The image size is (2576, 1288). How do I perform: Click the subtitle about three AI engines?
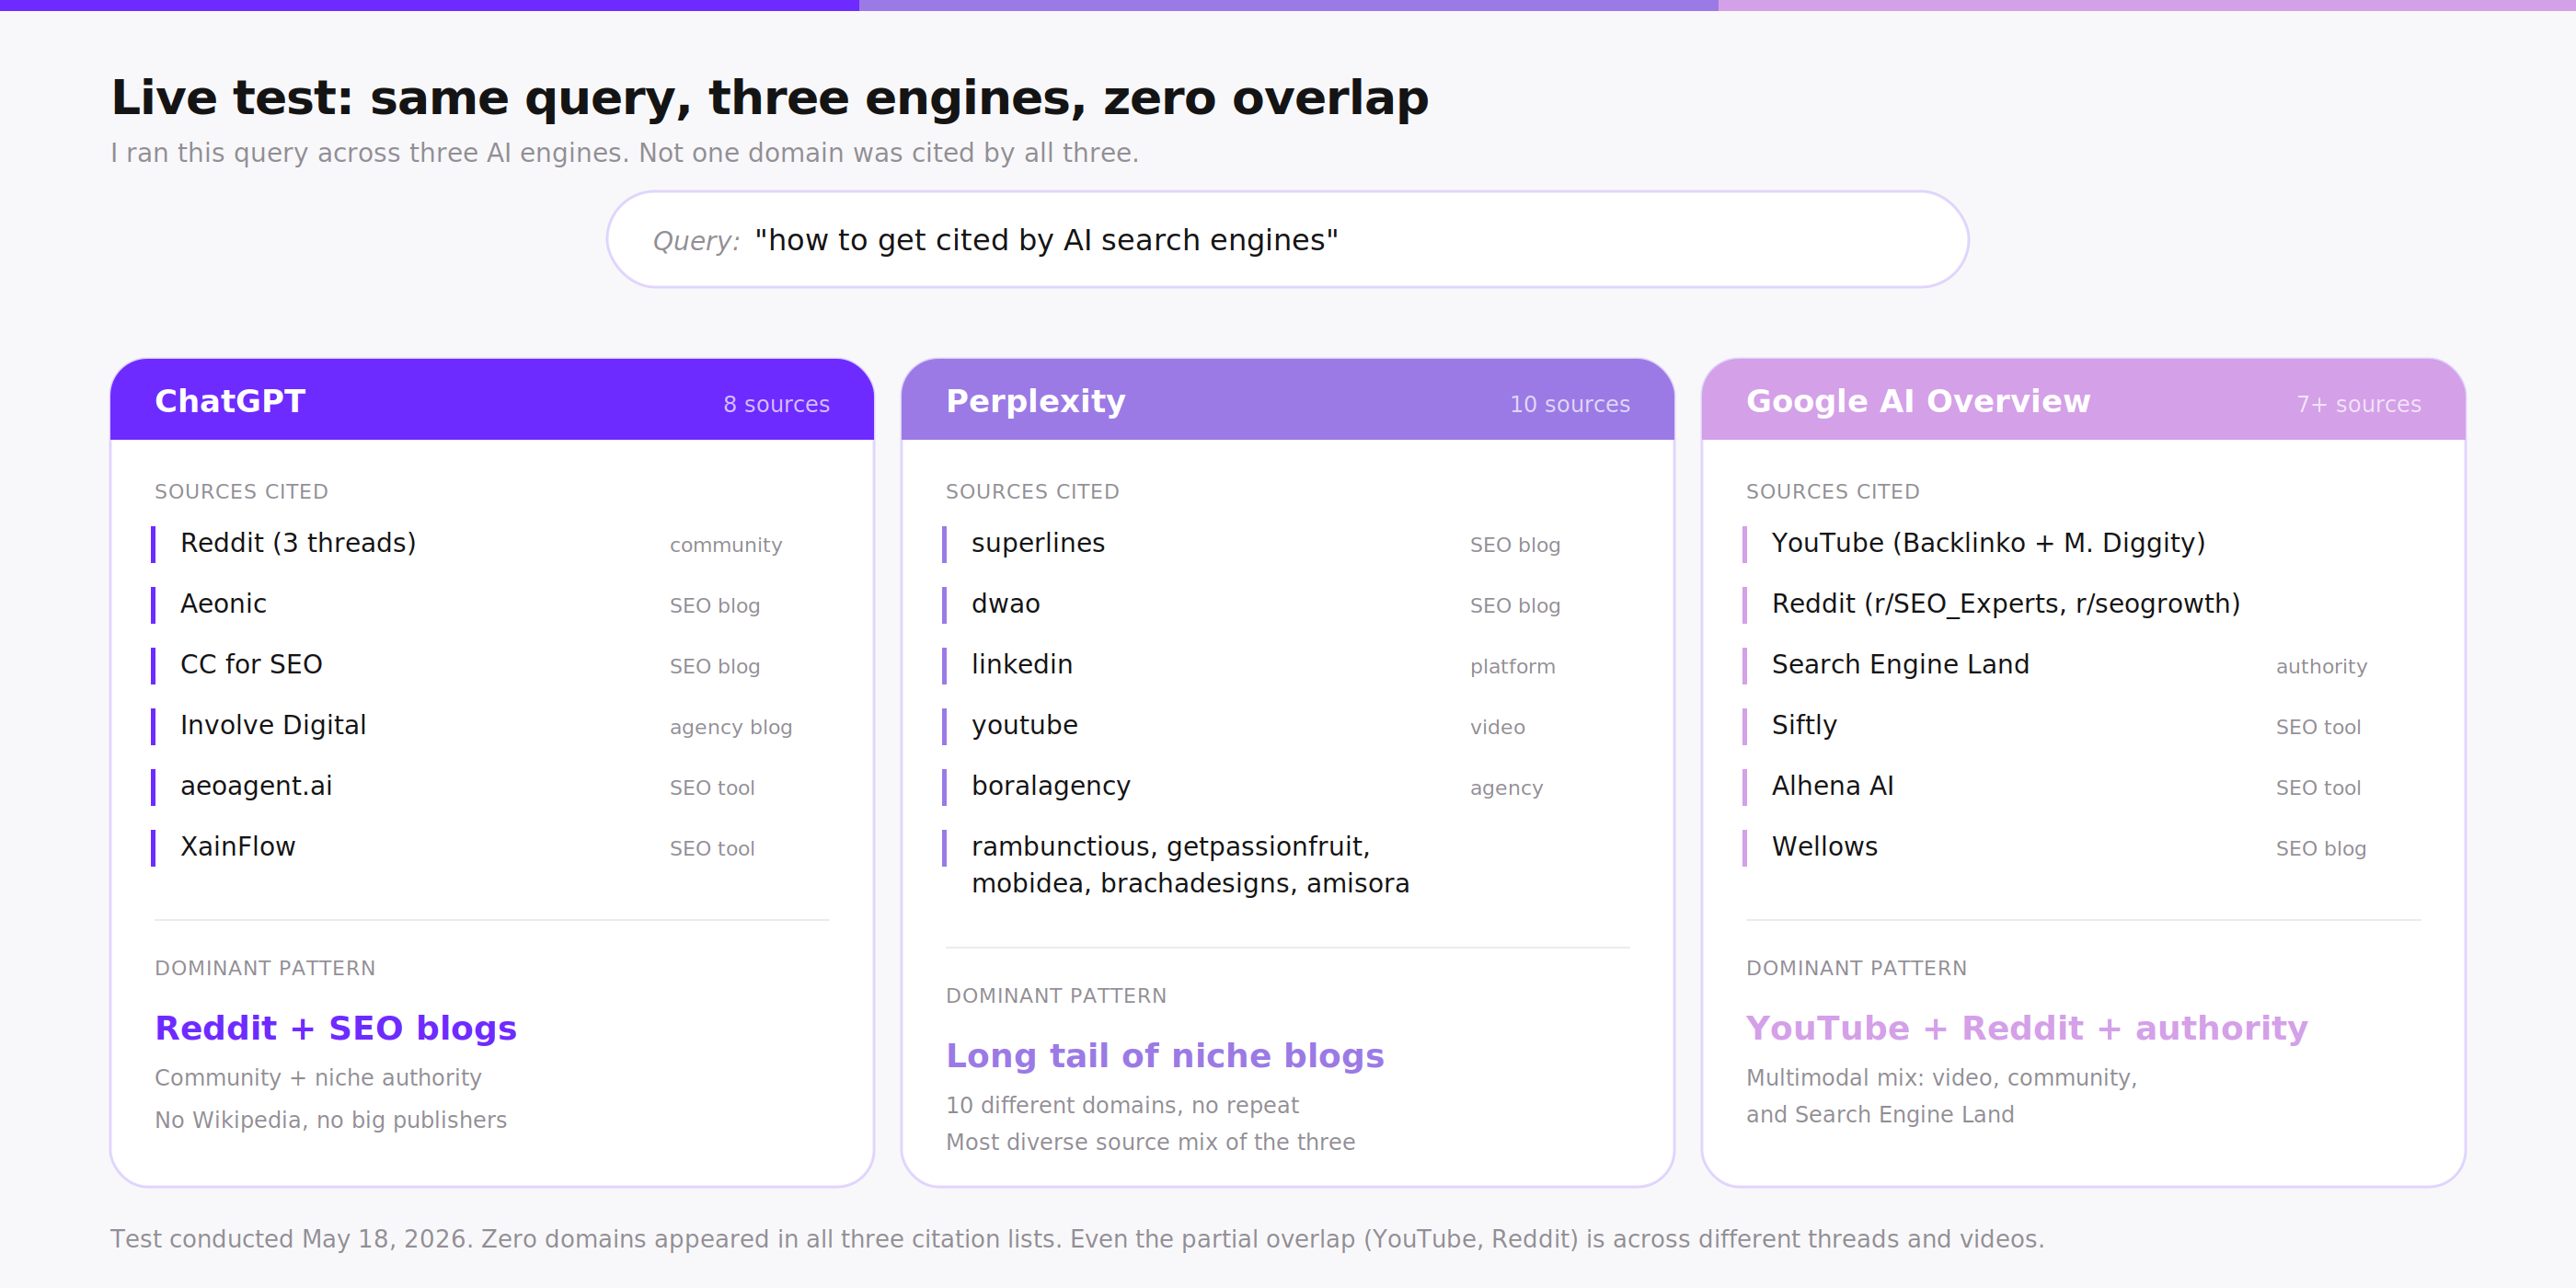tap(625, 153)
